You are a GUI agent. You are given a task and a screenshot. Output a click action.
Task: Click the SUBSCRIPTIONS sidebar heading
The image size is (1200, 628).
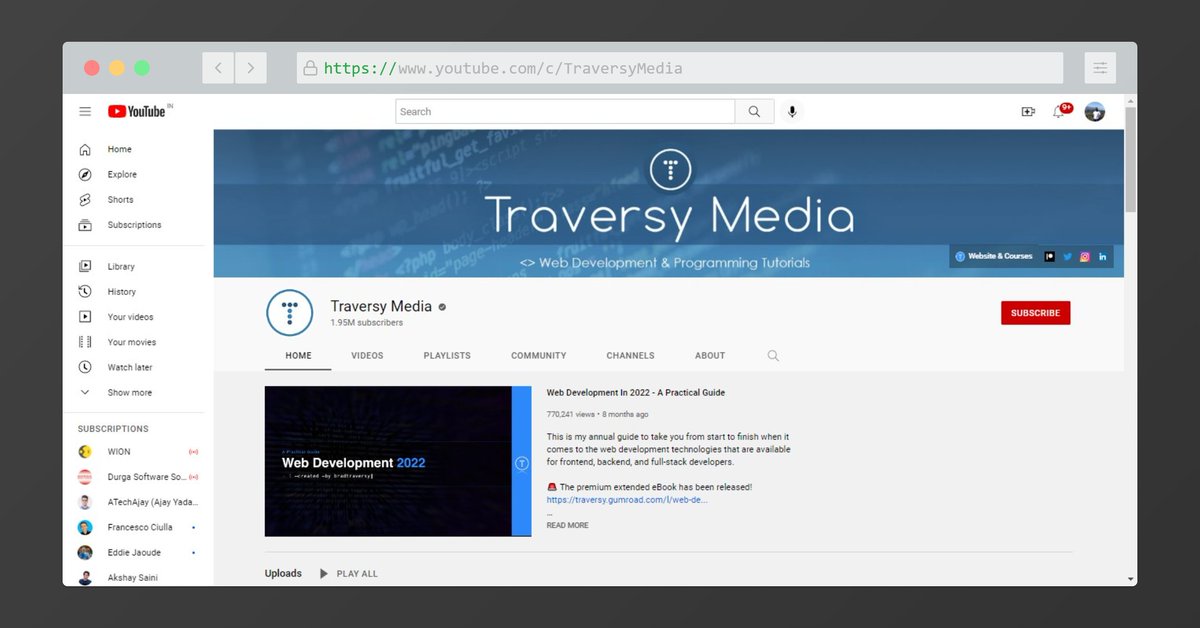113,429
